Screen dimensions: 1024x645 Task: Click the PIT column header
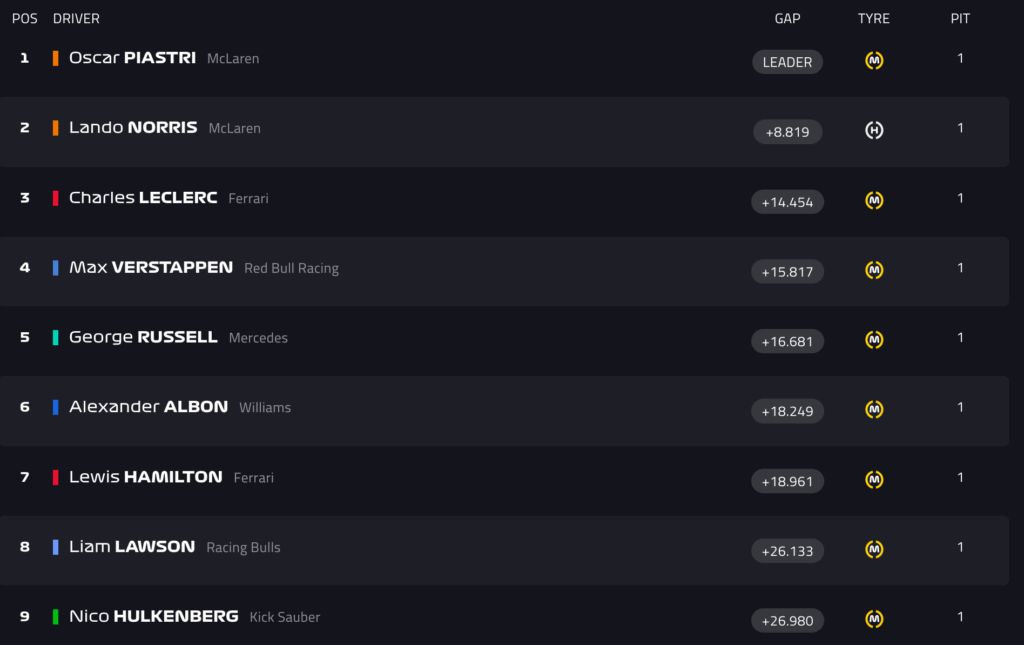(960, 19)
